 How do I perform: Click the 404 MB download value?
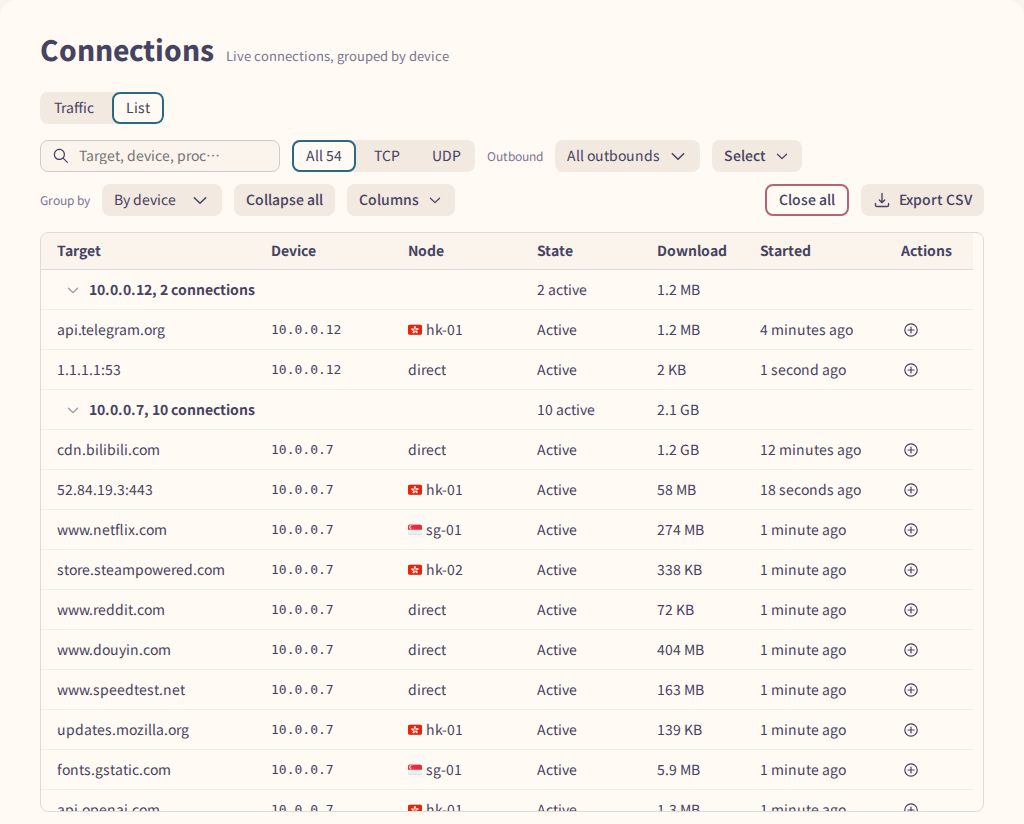680,650
